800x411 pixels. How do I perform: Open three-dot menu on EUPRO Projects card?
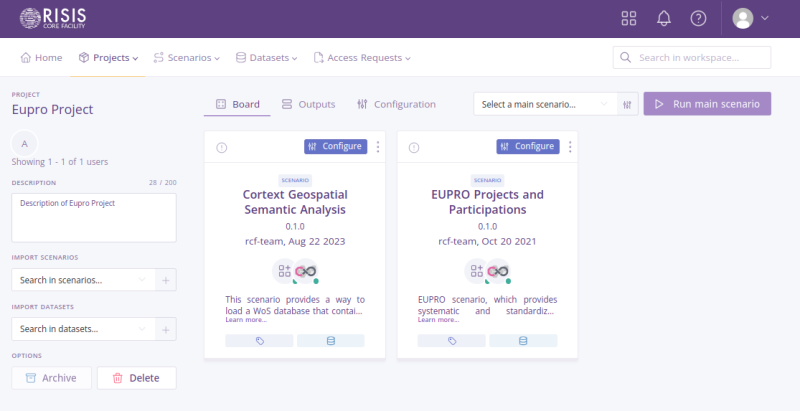point(570,147)
